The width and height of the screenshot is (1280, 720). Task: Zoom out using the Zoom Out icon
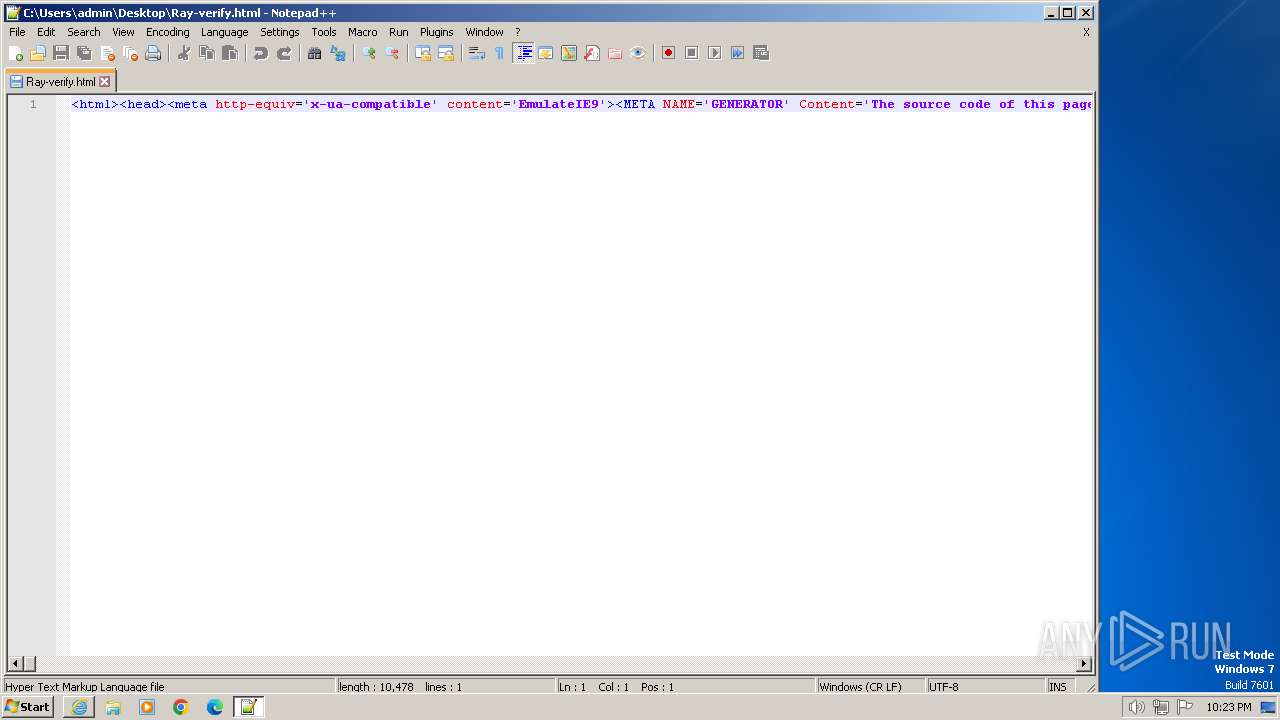(392, 53)
